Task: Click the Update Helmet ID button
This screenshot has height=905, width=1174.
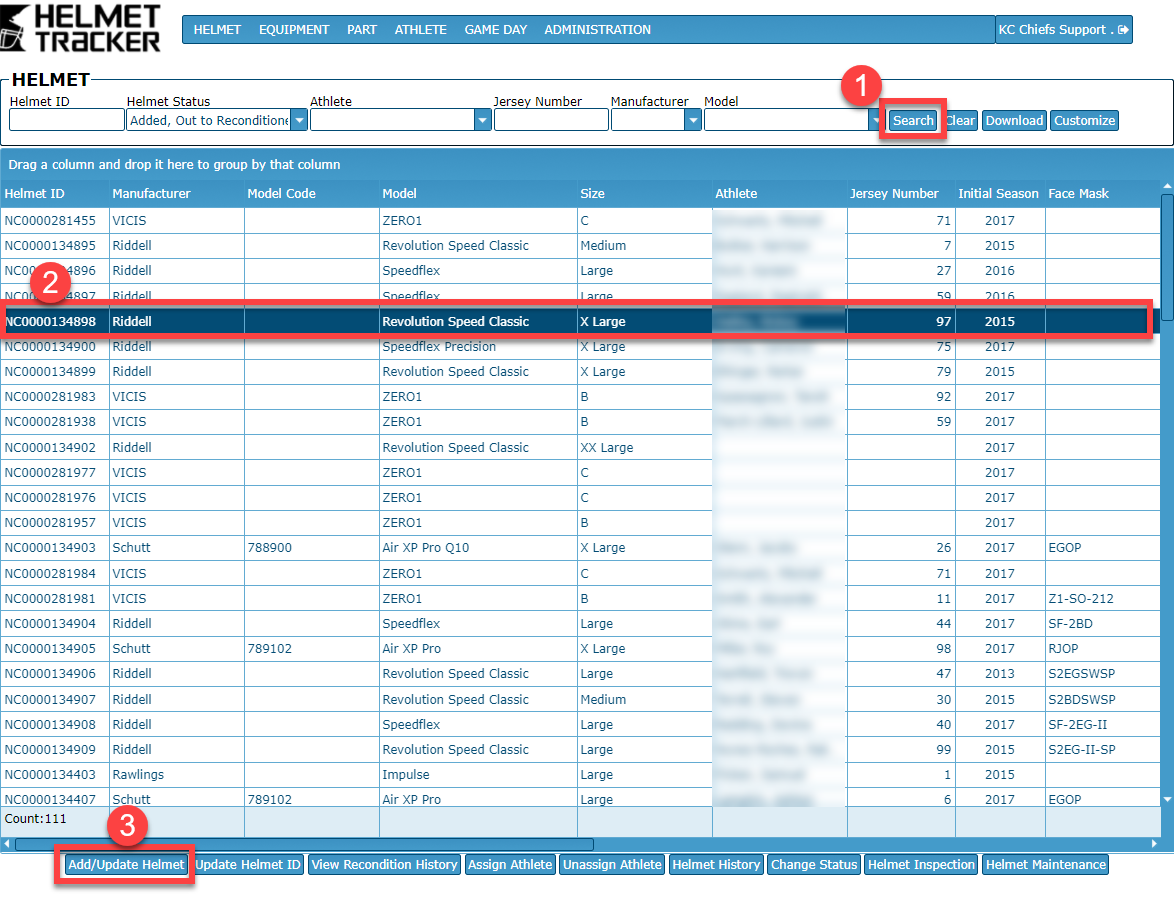Action: point(247,865)
